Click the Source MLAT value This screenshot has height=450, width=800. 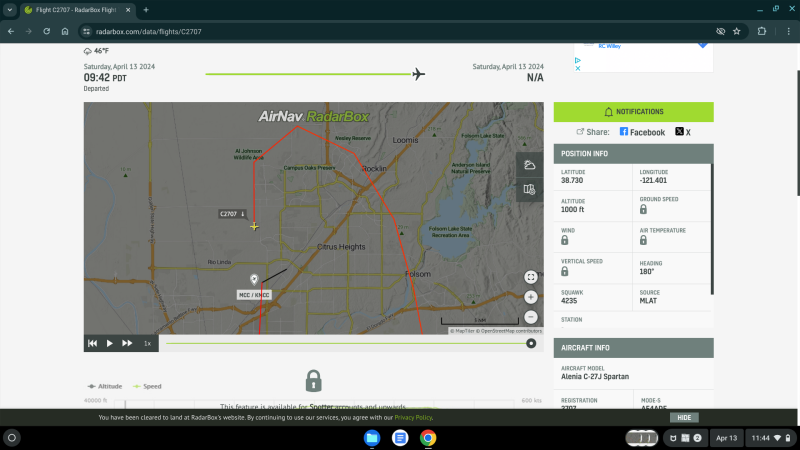pos(648,301)
